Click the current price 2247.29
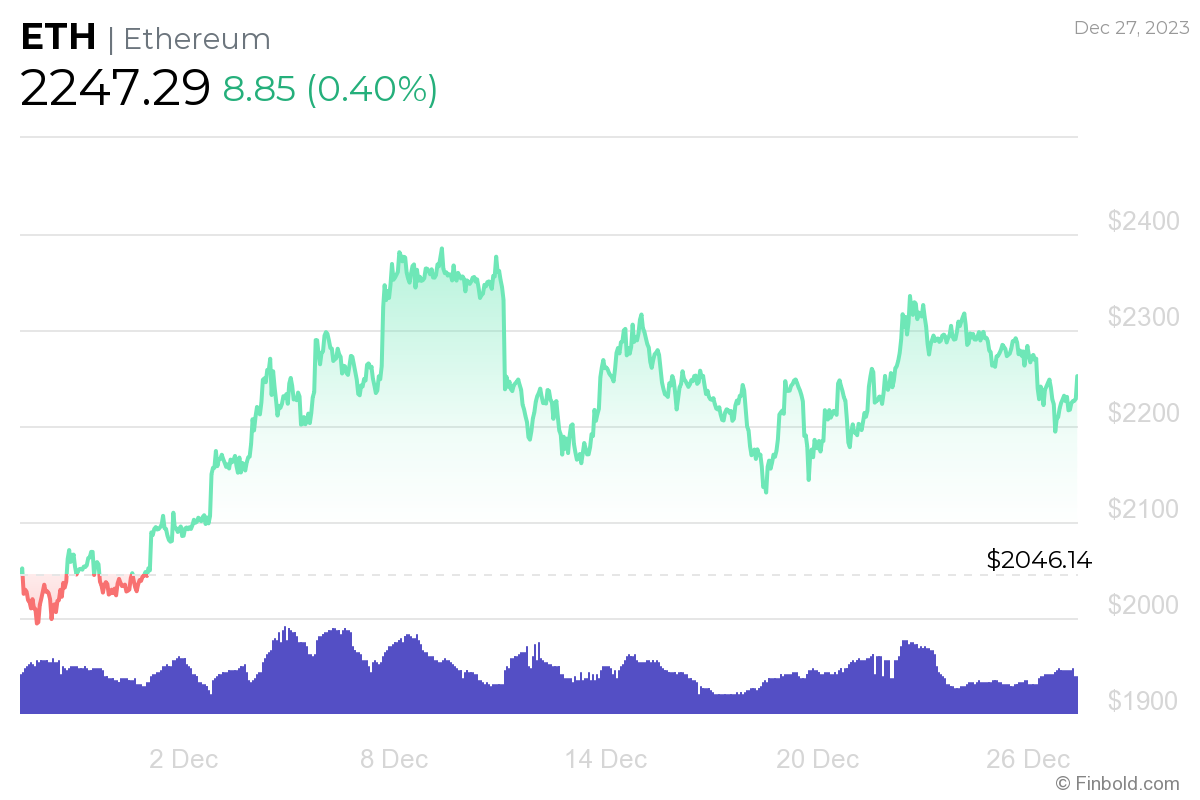This screenshot has height=800, width=1200. [x=115, y=88]
